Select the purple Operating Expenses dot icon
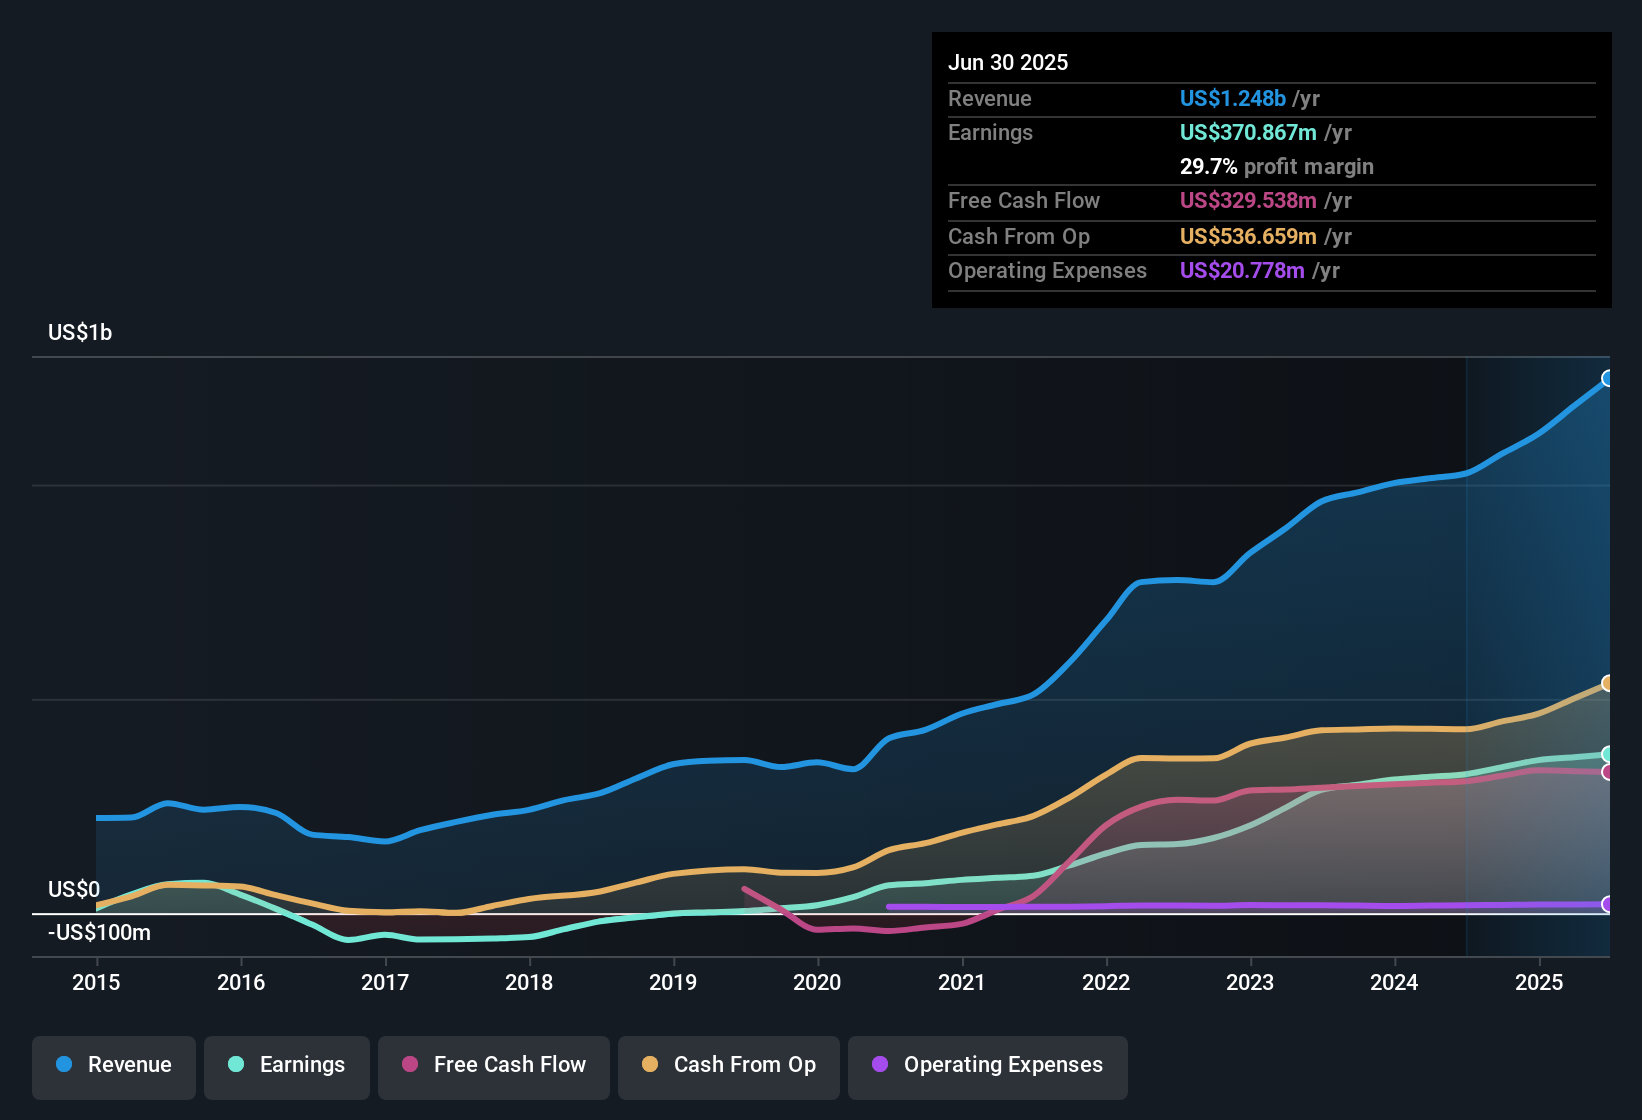This screenshot has width=1642, height=1120. click(x=879, y=1065)
